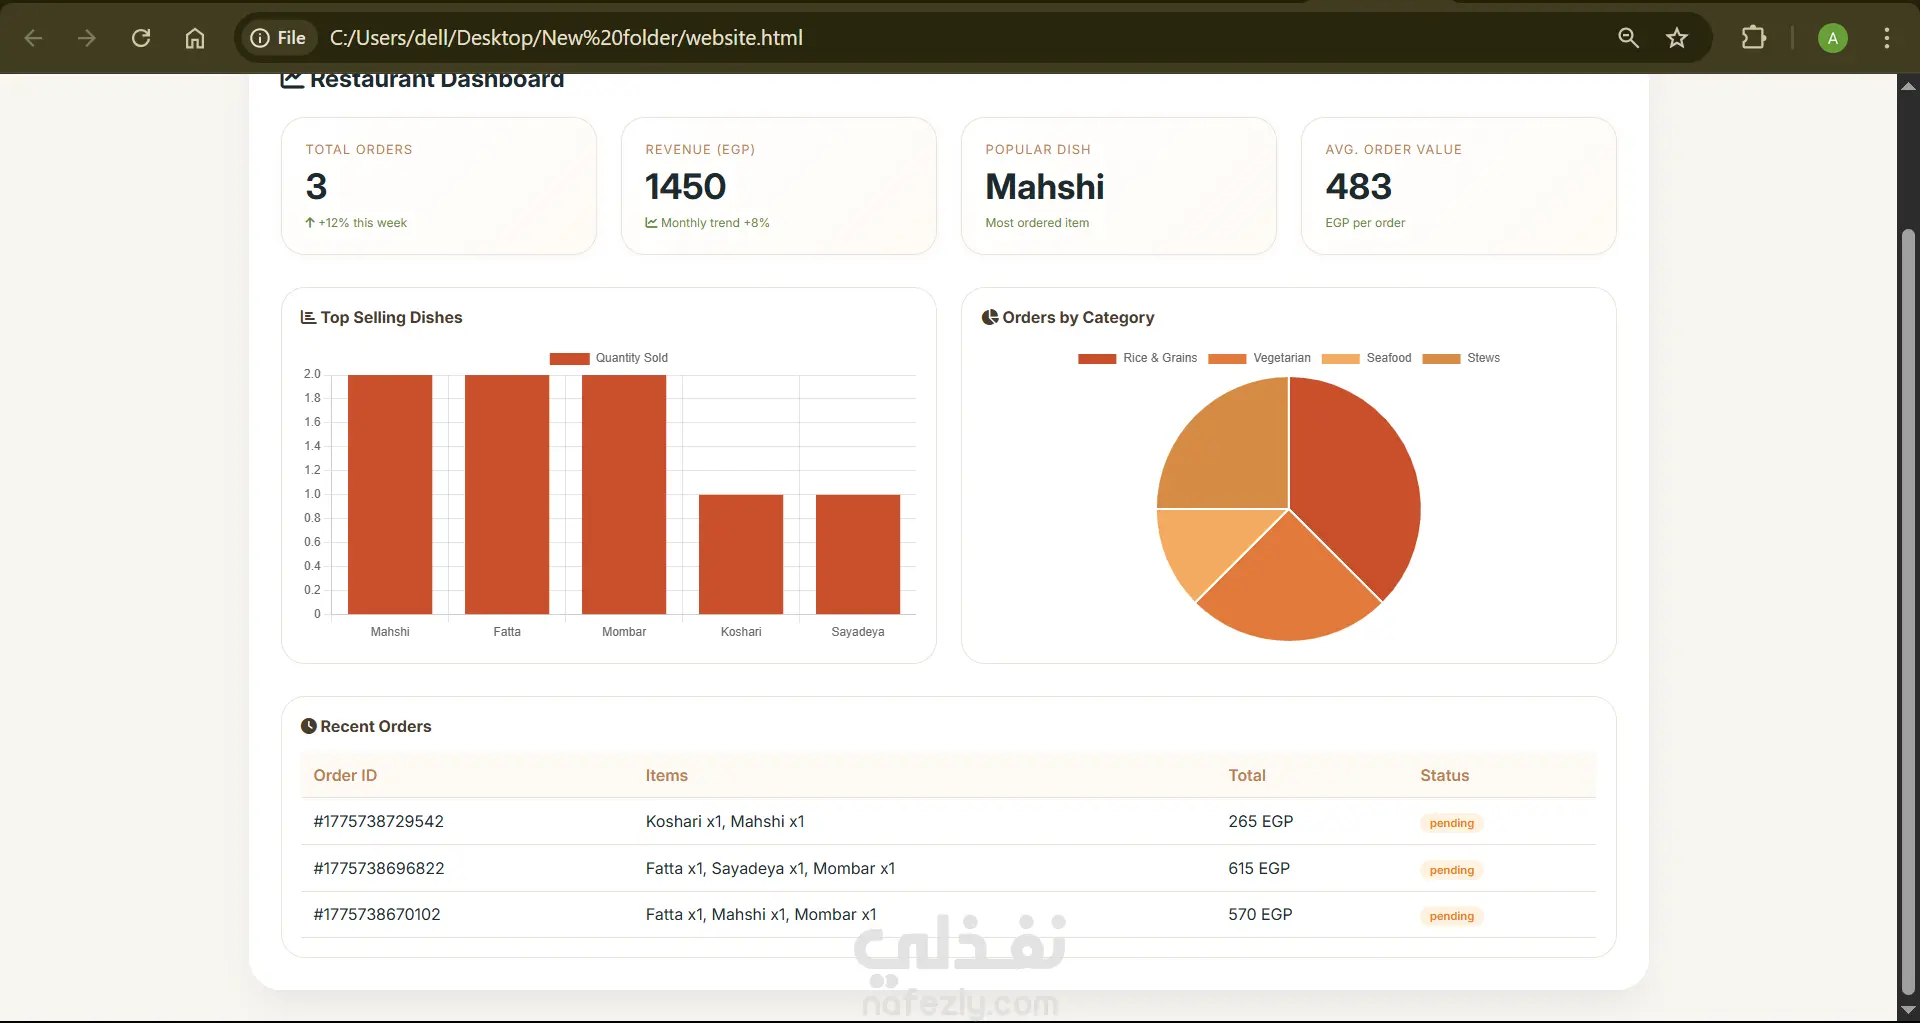Toggle the Stews legend entry
The width and height of the screenshot is (1920, 1023).
(x=1461, y=358)
